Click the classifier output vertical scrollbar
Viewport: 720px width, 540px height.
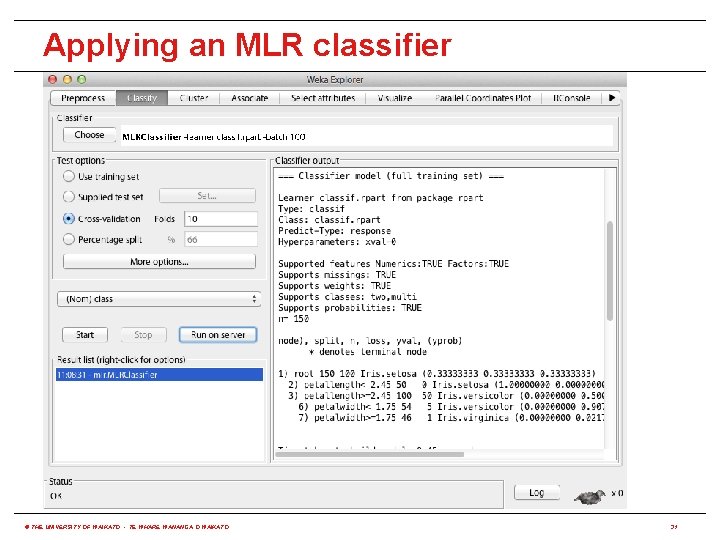[610, 271]
